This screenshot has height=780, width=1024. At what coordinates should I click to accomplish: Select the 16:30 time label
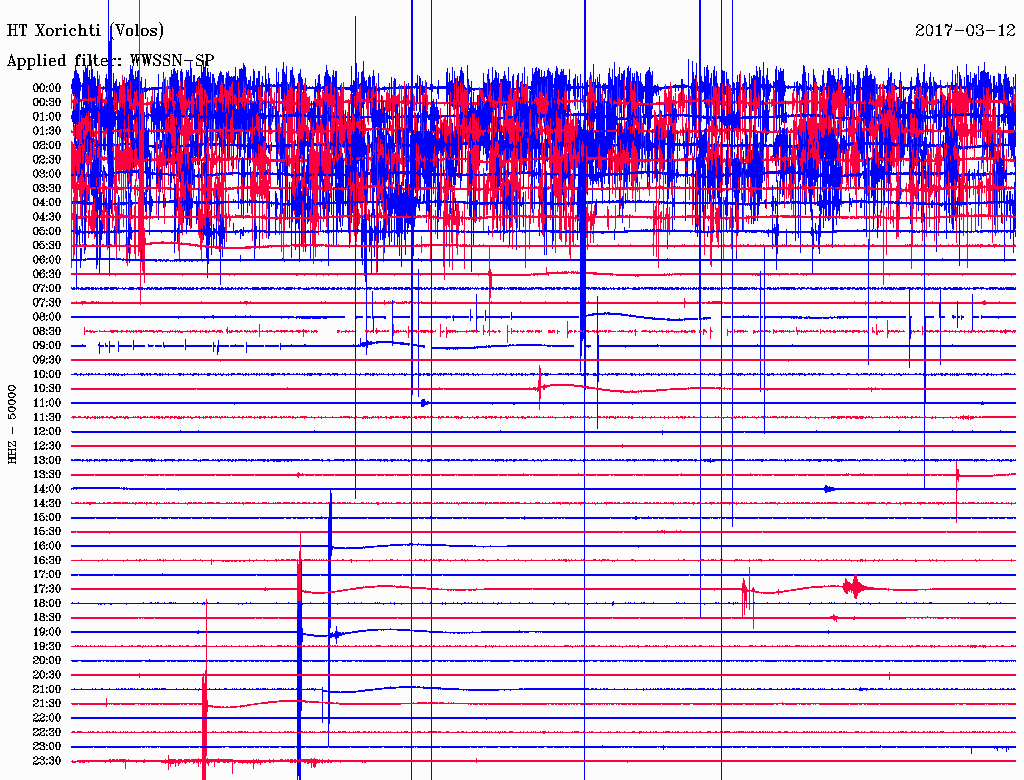[x=47, y=560]
